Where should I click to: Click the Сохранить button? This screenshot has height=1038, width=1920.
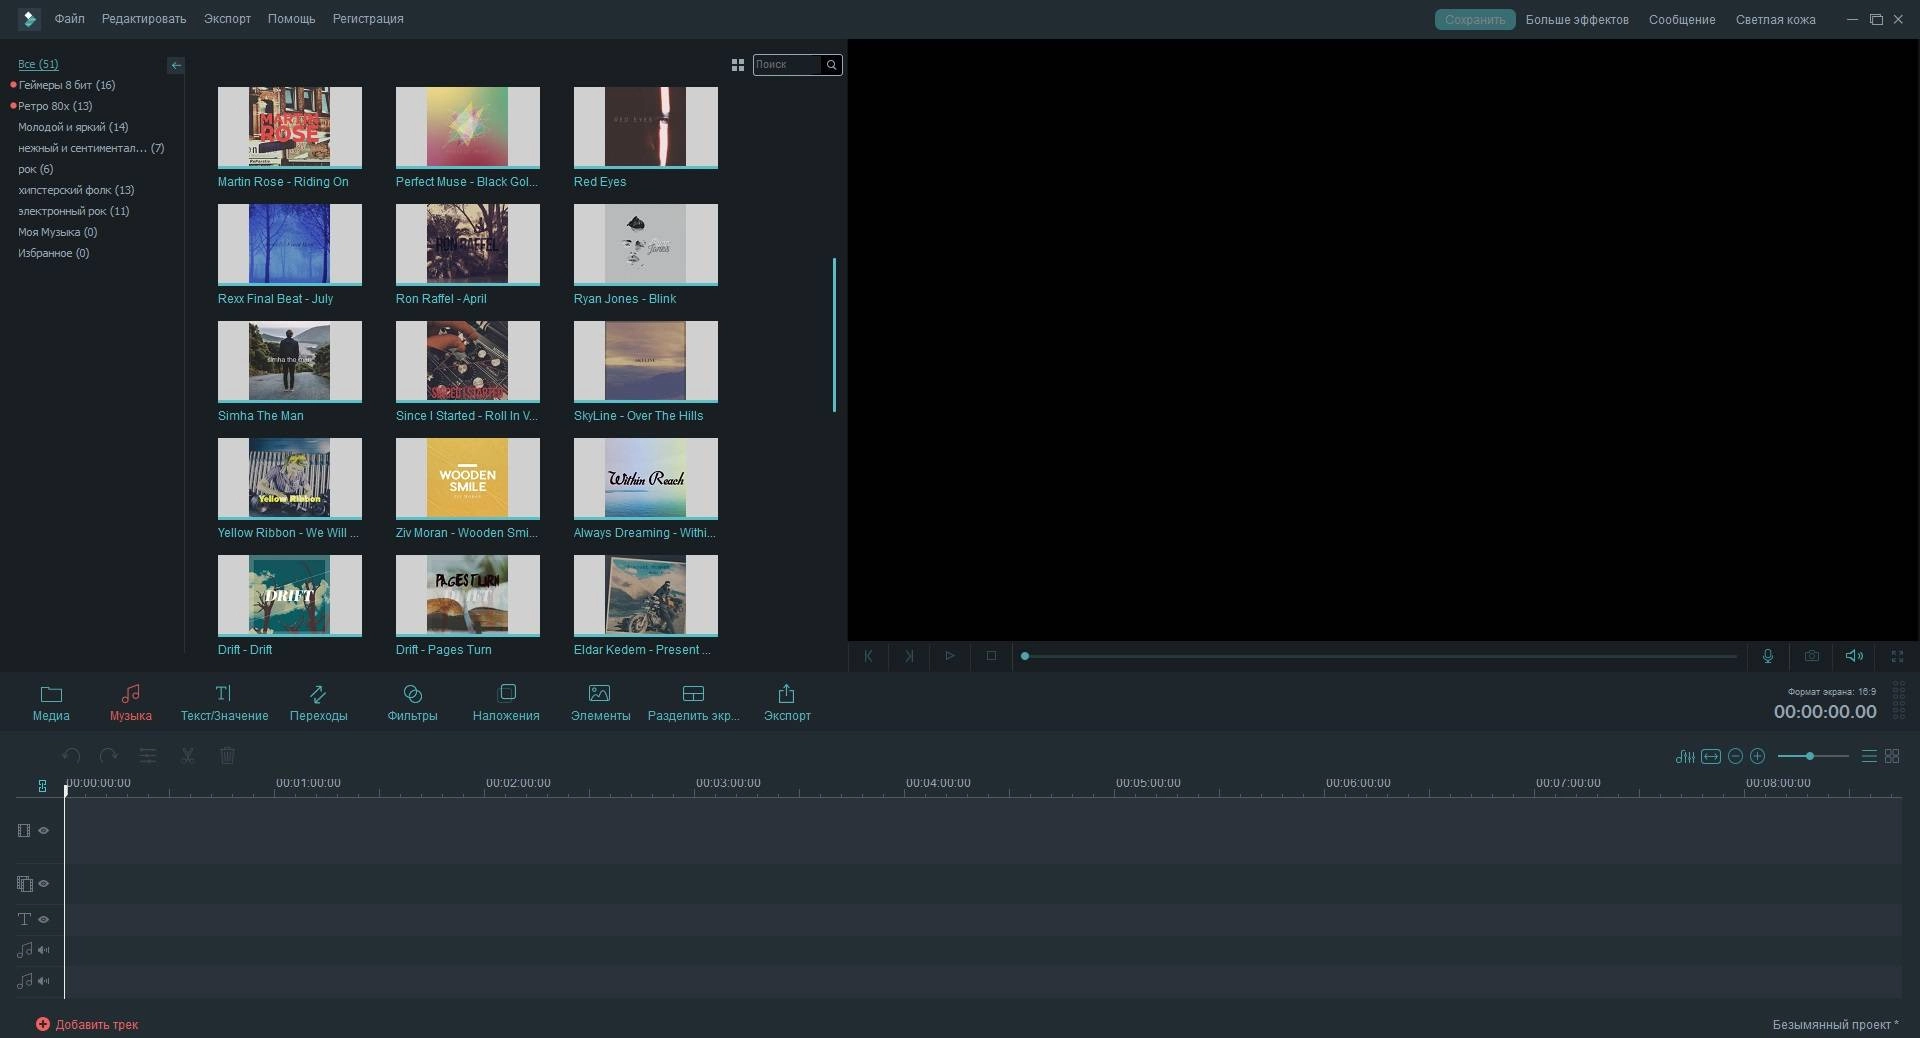[x=1475, y=20]
